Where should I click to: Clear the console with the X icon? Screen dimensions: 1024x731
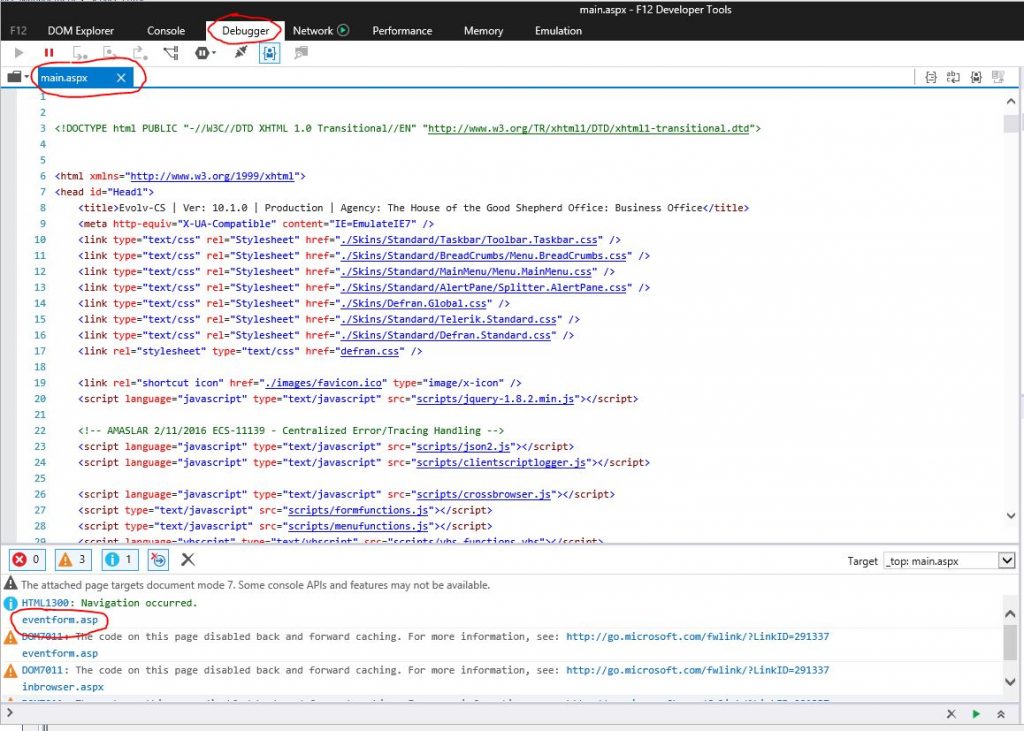(x=188, y=559)
